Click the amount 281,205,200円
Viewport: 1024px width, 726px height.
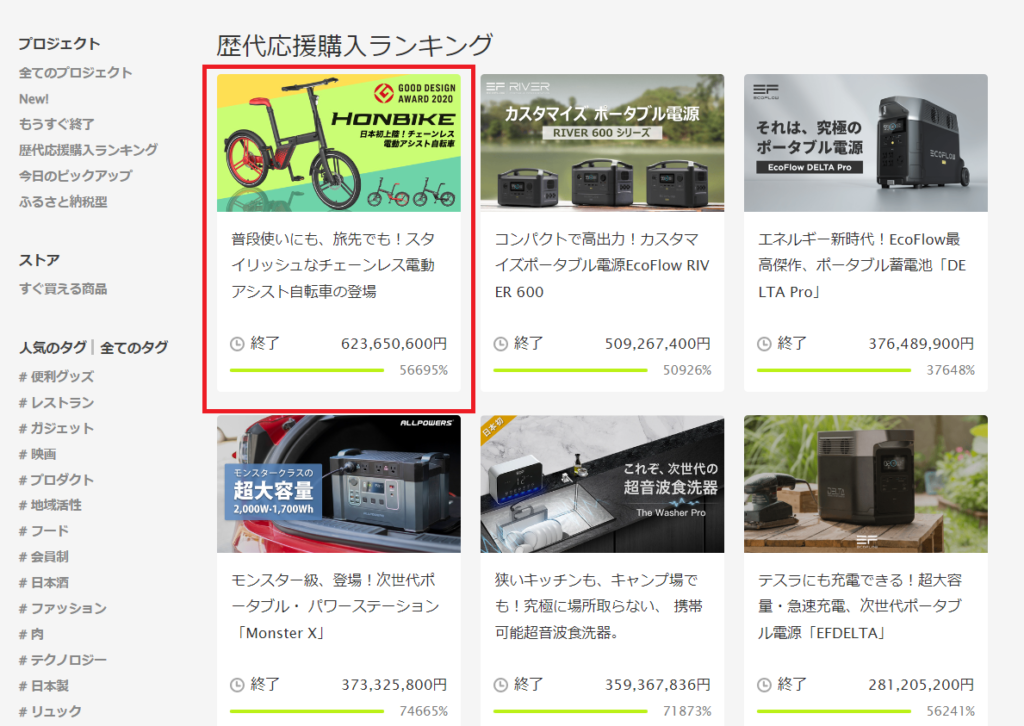pos(921,684)
